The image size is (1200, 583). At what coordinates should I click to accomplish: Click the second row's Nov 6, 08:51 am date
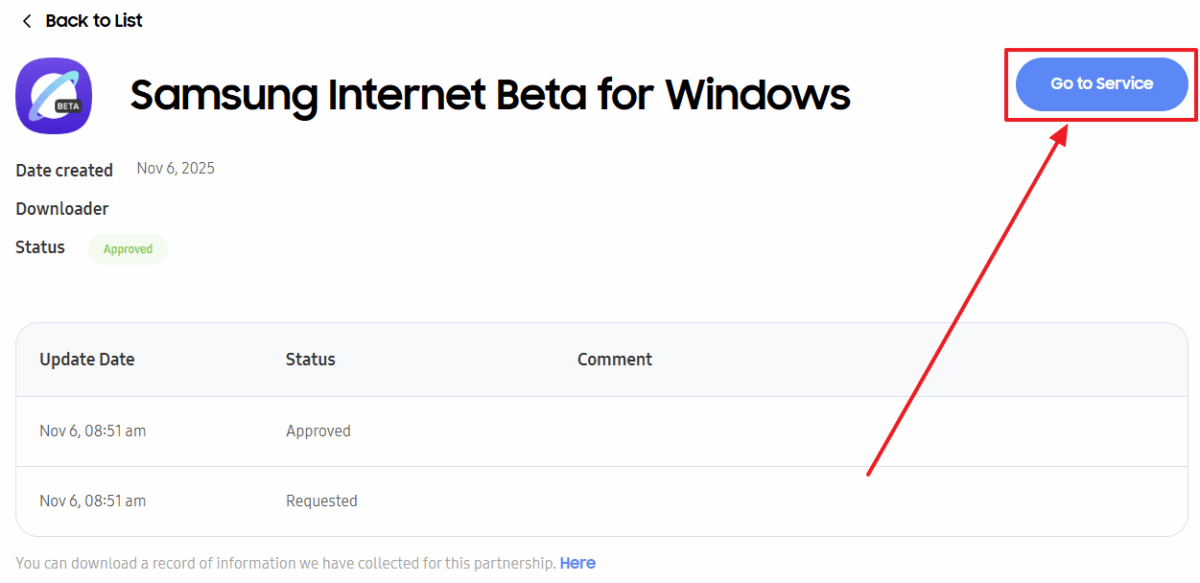pos(93,501)
